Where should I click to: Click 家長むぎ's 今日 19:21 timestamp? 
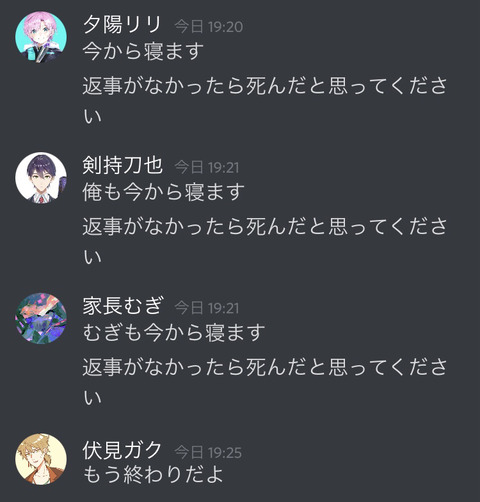click(207, 308)
